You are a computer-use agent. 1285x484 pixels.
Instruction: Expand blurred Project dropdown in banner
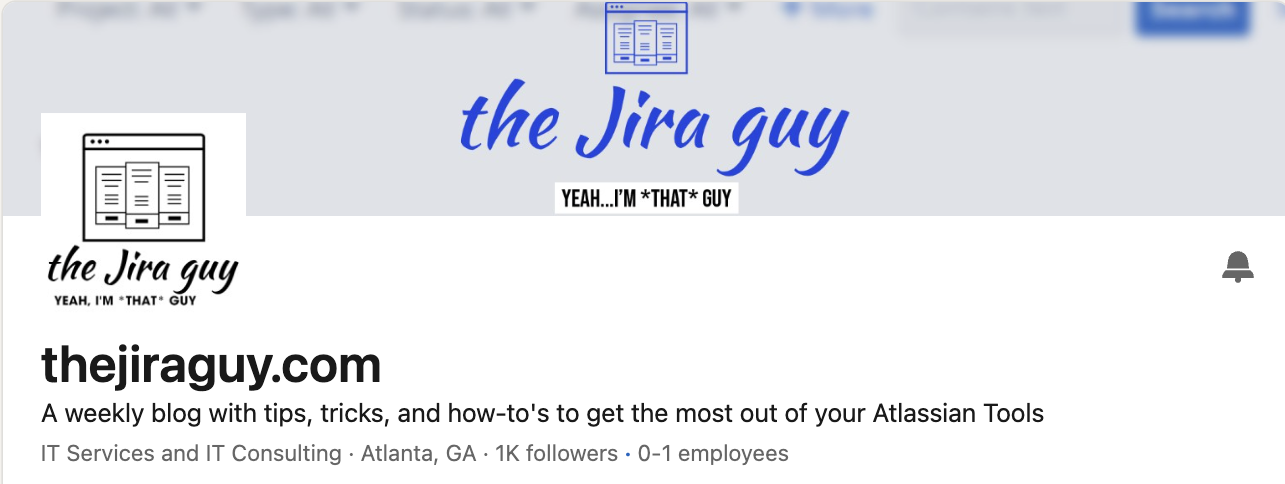click(127, 12)
